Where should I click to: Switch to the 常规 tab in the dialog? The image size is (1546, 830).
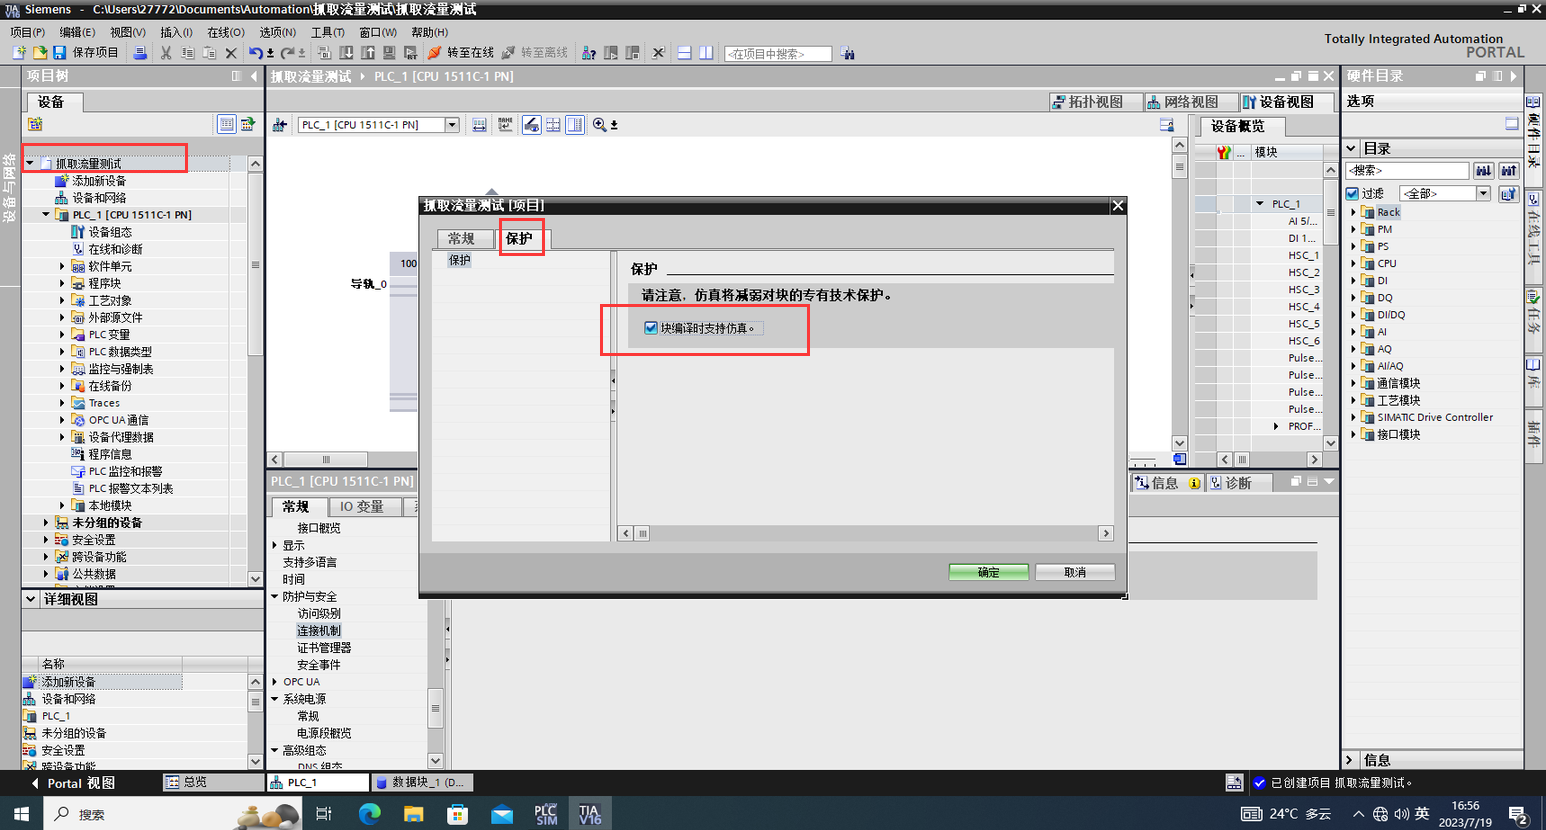462,238
